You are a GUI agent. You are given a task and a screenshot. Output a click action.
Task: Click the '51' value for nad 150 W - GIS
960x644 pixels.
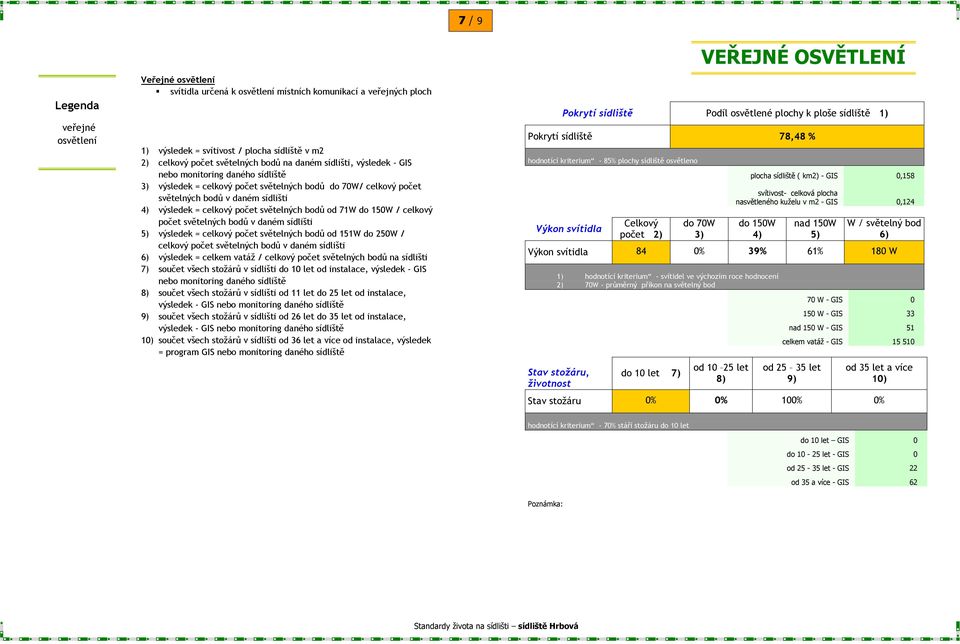910,328
